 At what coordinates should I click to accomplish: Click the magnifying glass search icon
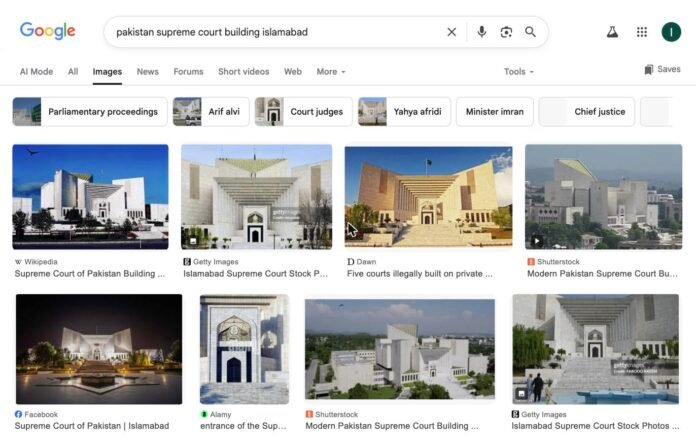pyautogui.click(x=530, y=32)
